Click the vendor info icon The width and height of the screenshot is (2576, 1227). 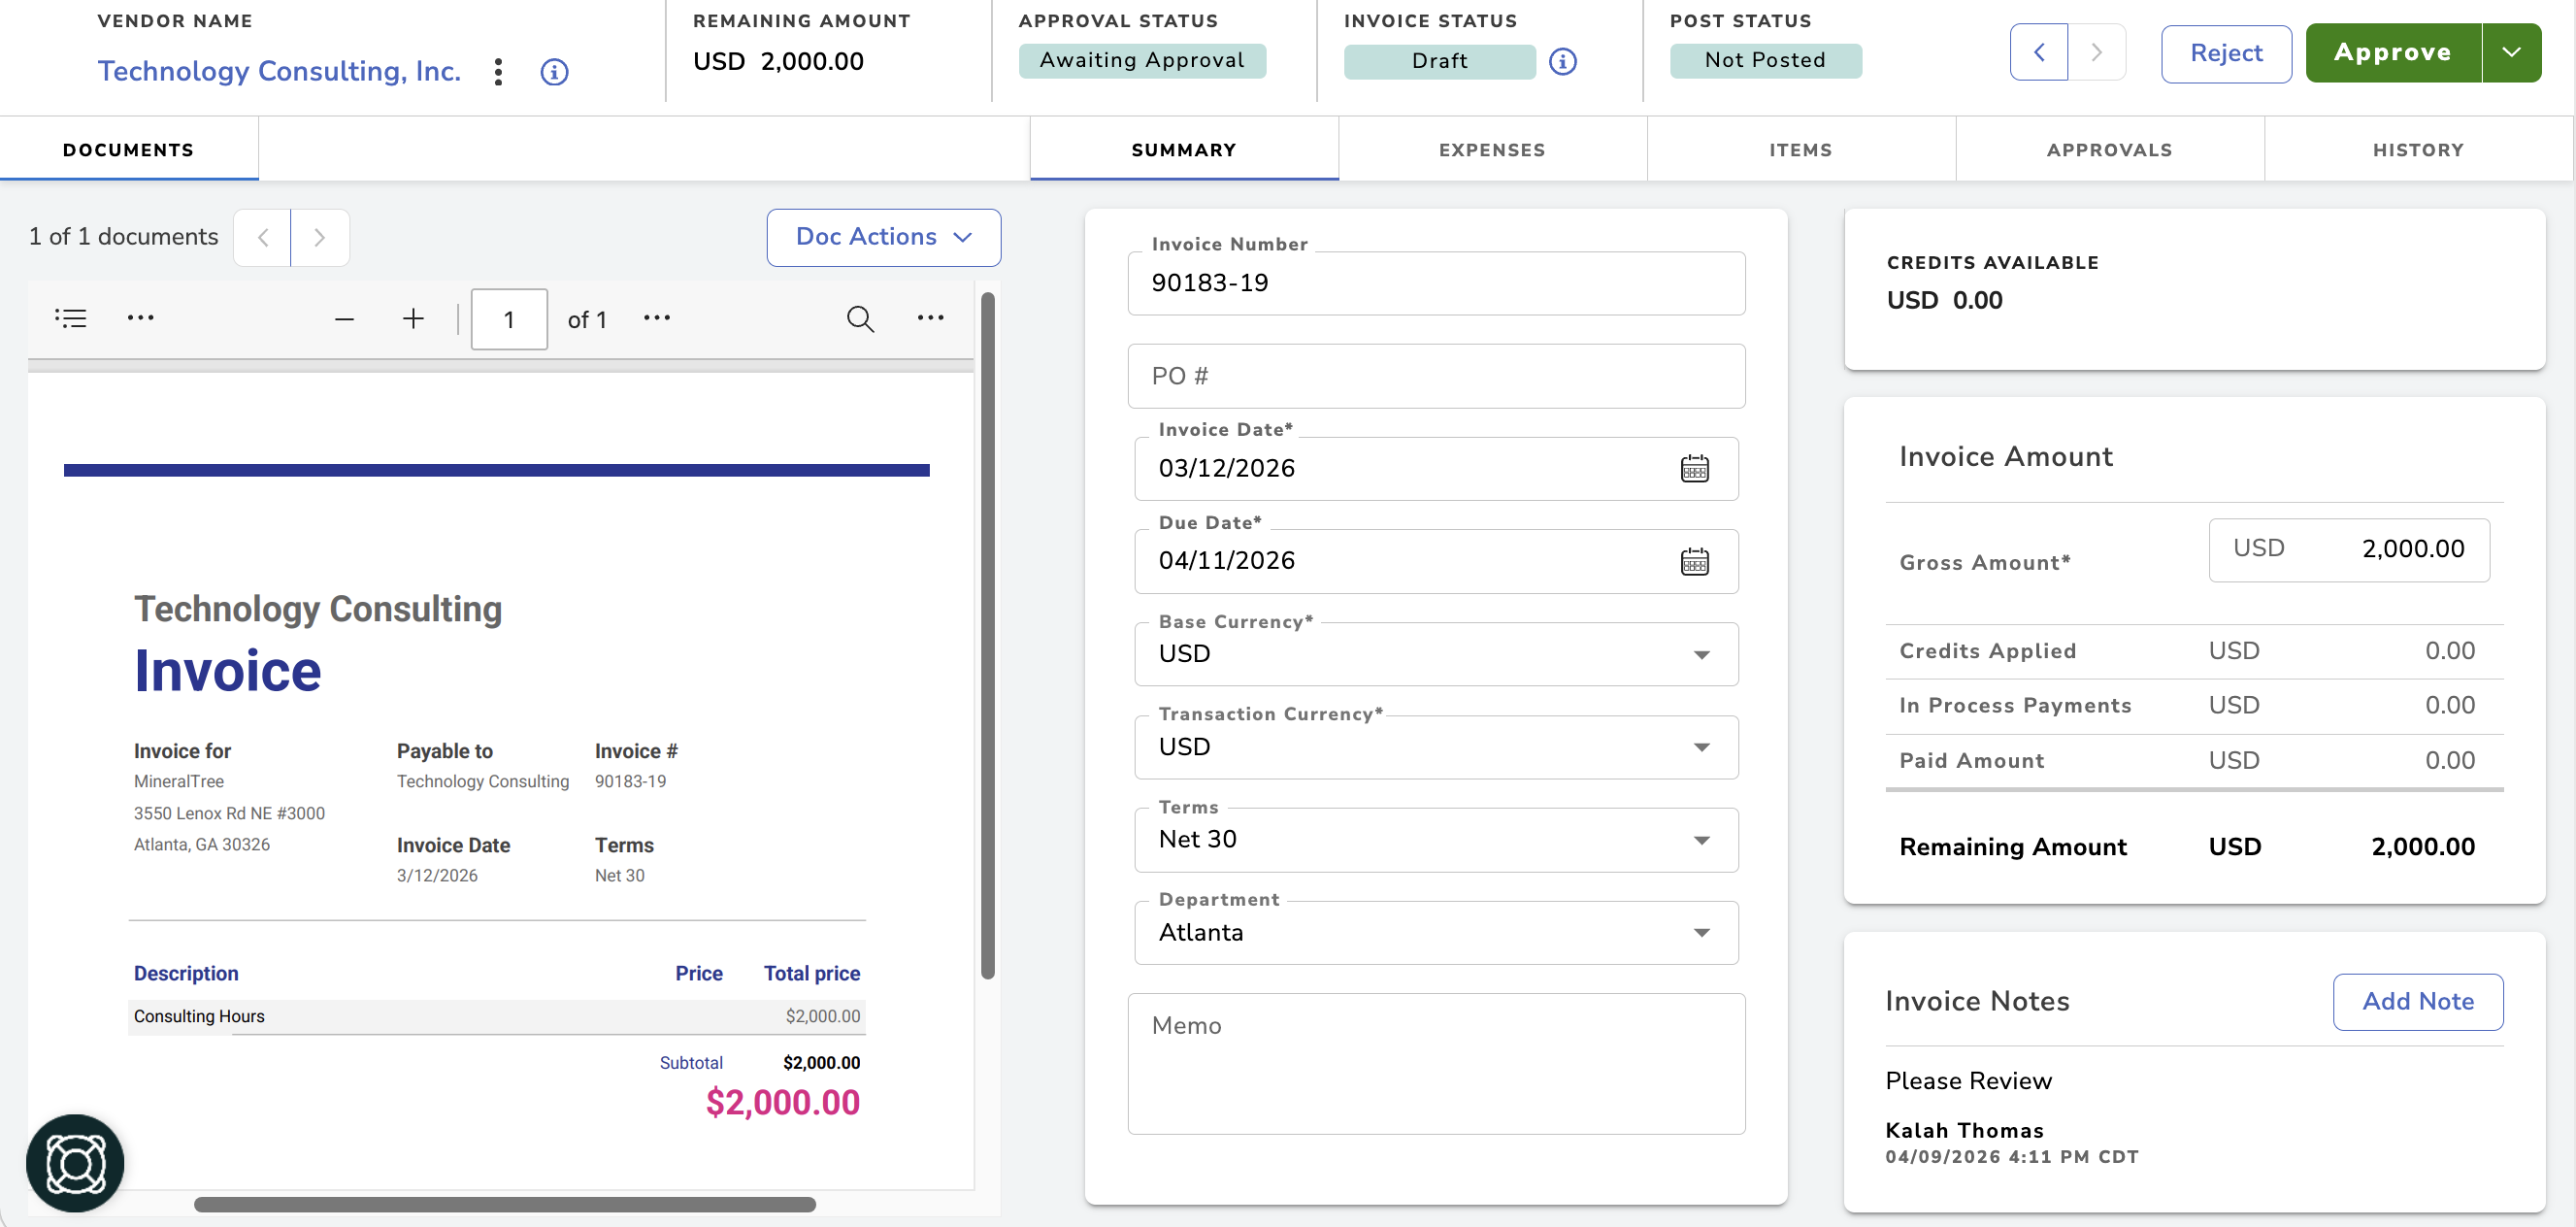tap(554, 72)
